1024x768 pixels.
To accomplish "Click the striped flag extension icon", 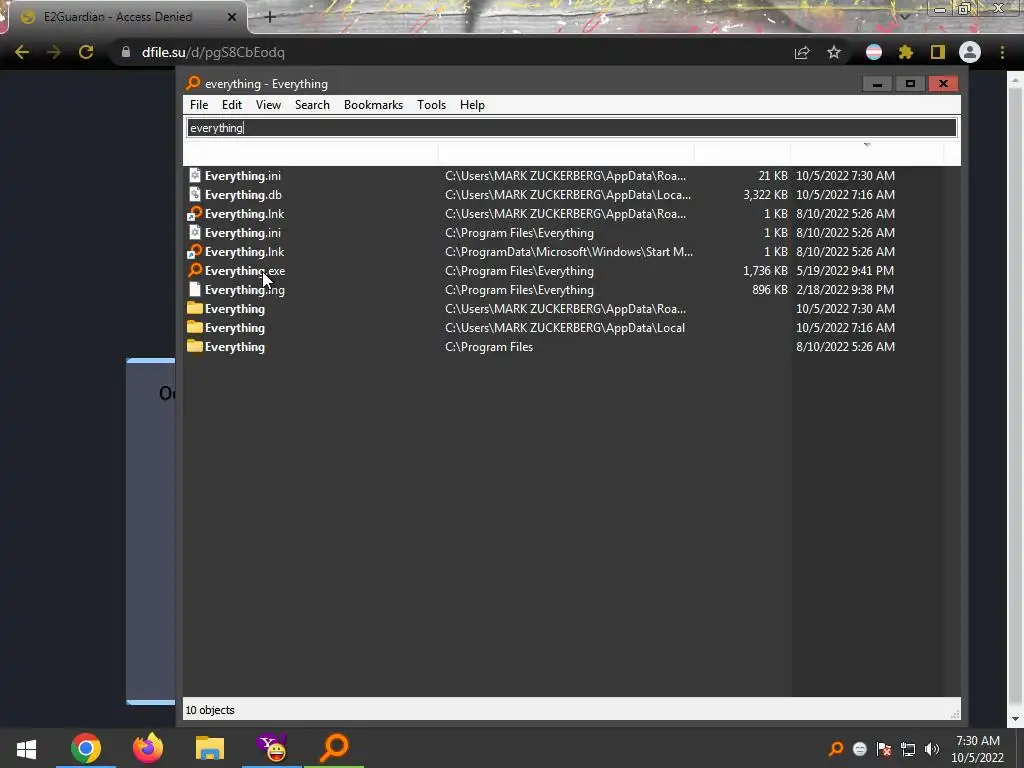I will tap(874, 52).
